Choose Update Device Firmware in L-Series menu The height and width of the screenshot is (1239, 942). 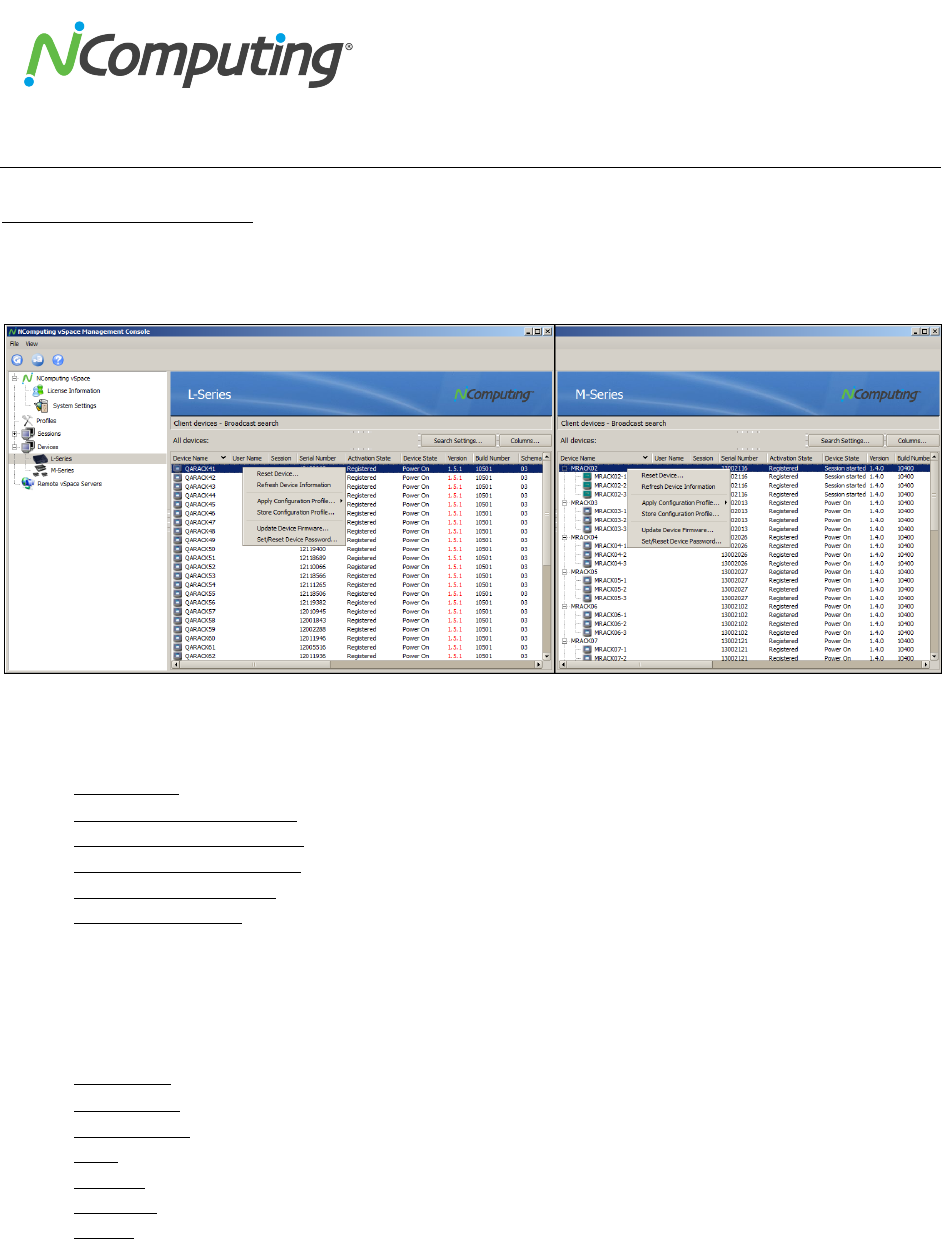point(295,528)
